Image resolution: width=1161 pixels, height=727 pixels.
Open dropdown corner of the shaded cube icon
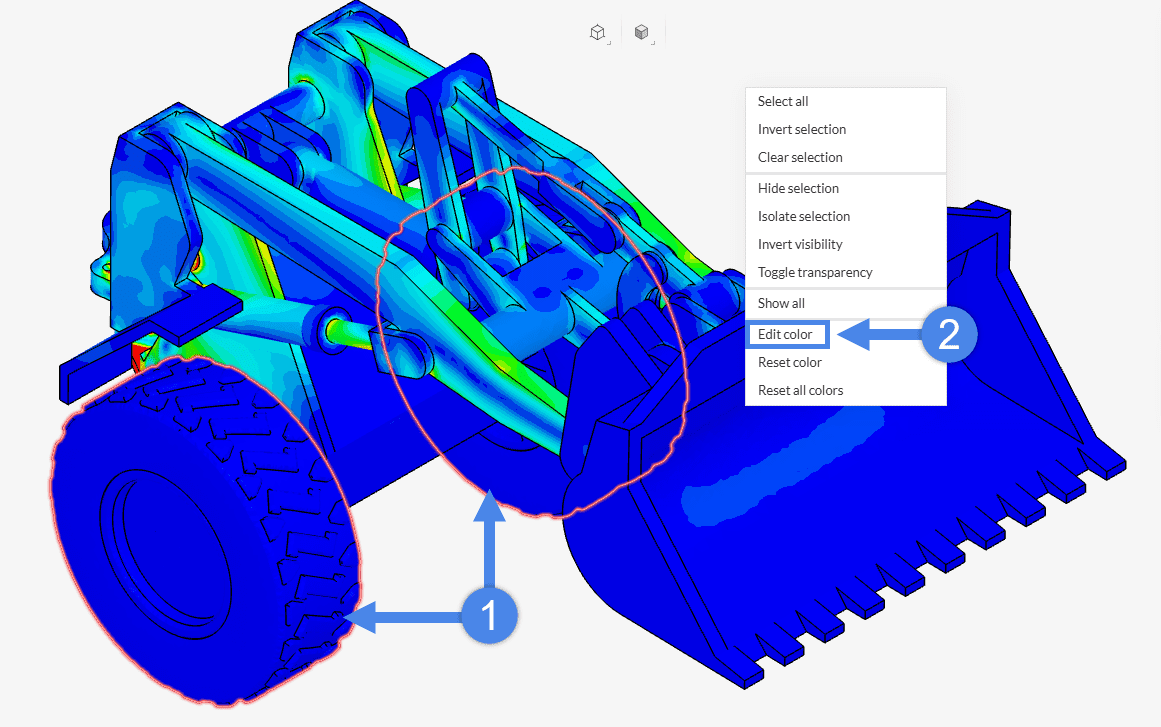pos(653,43)
